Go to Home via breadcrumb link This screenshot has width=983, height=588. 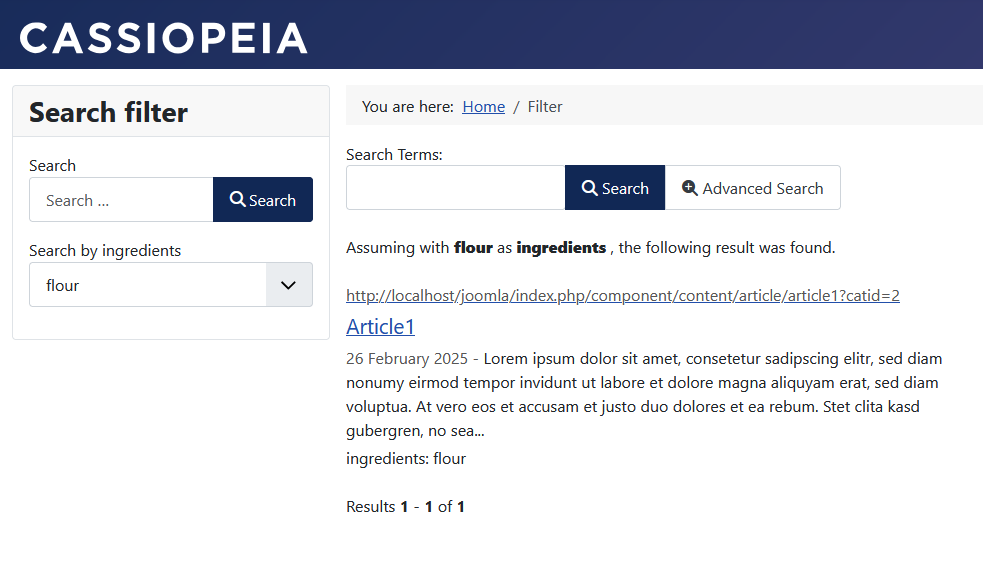pos(483,106)
